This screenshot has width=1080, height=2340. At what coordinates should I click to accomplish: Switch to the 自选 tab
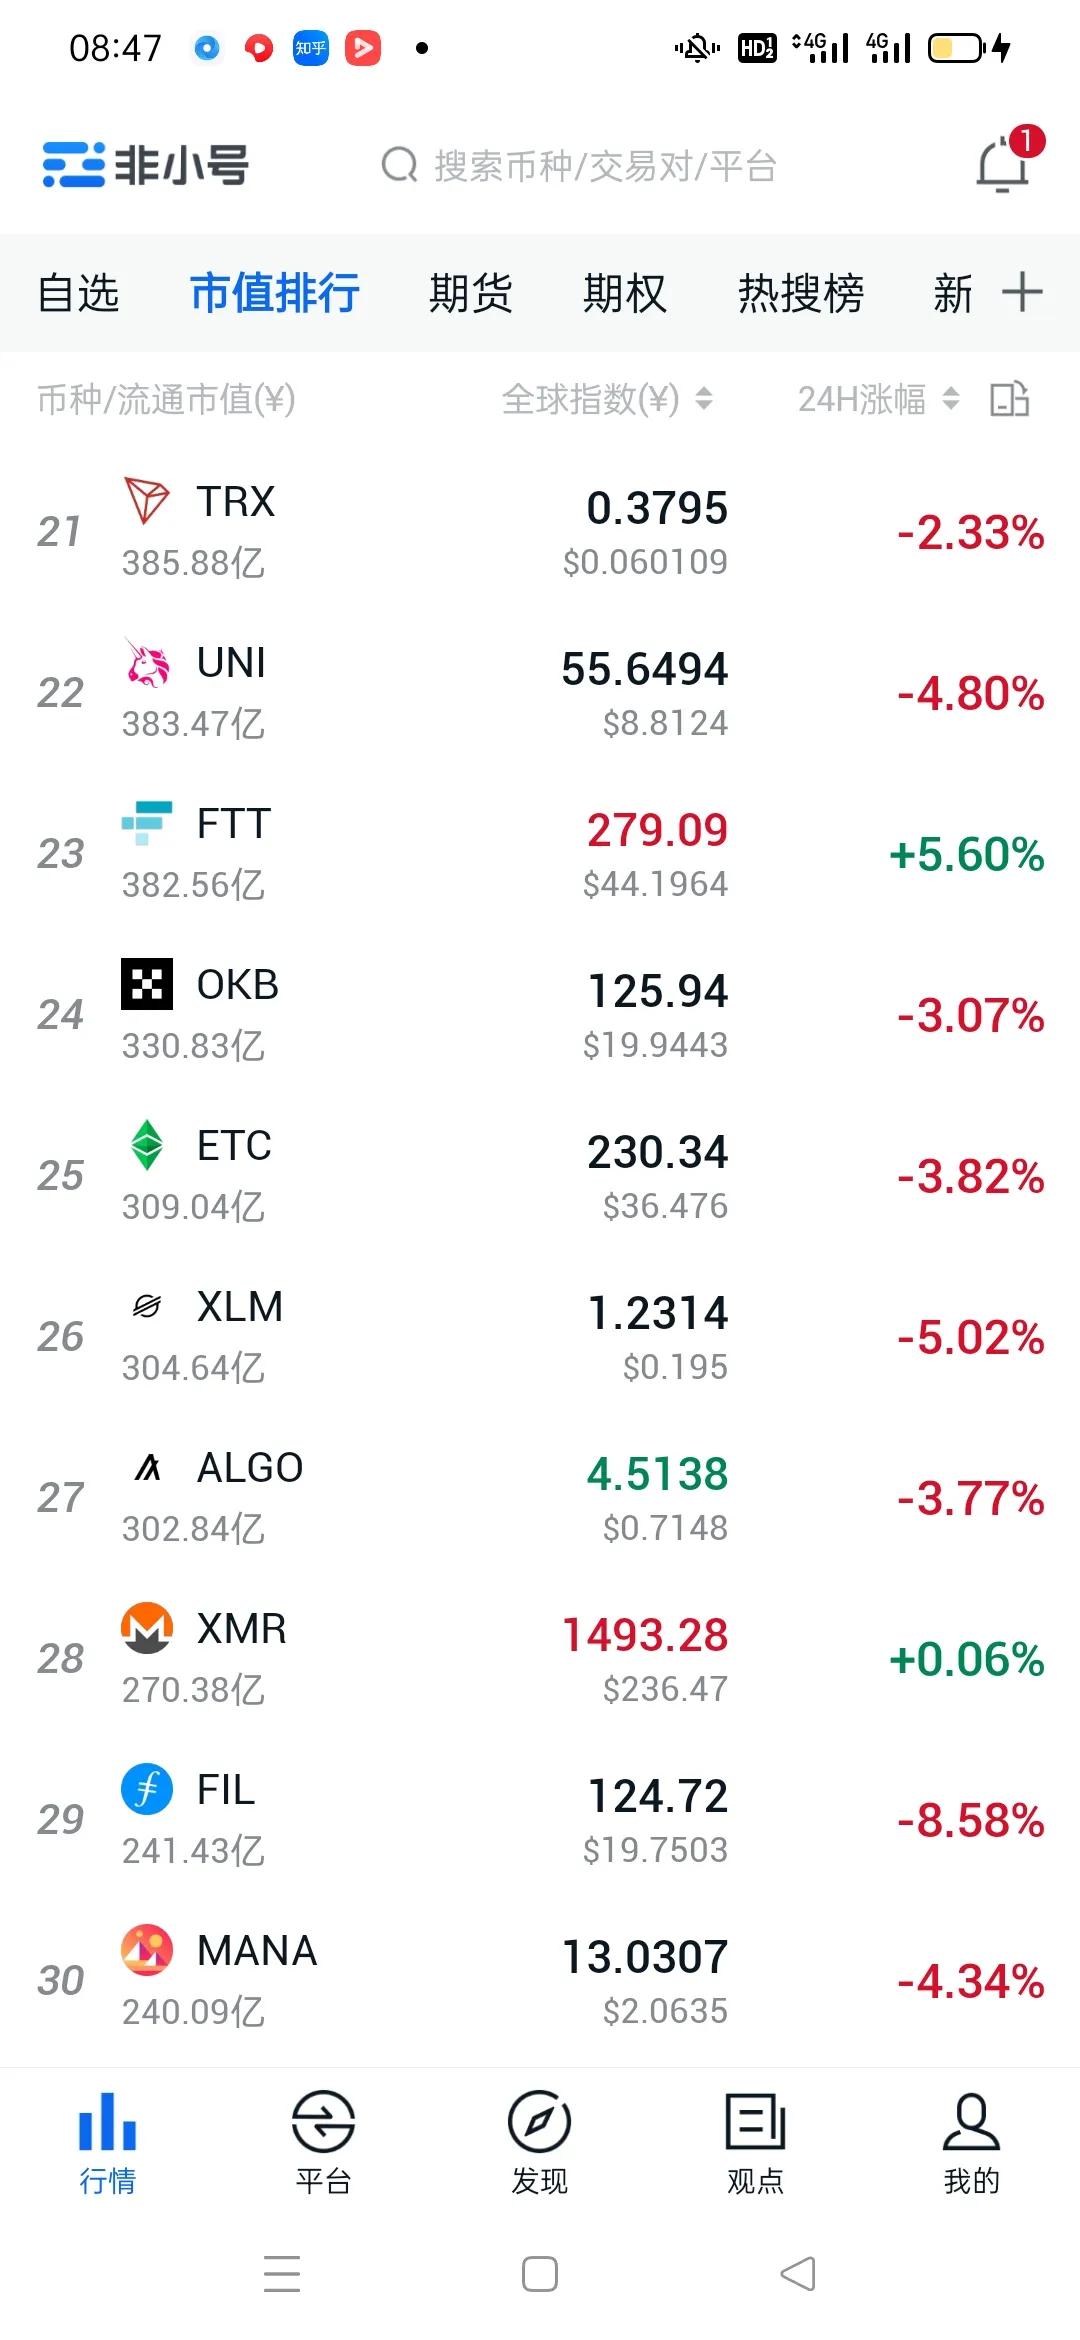[78, 294]
